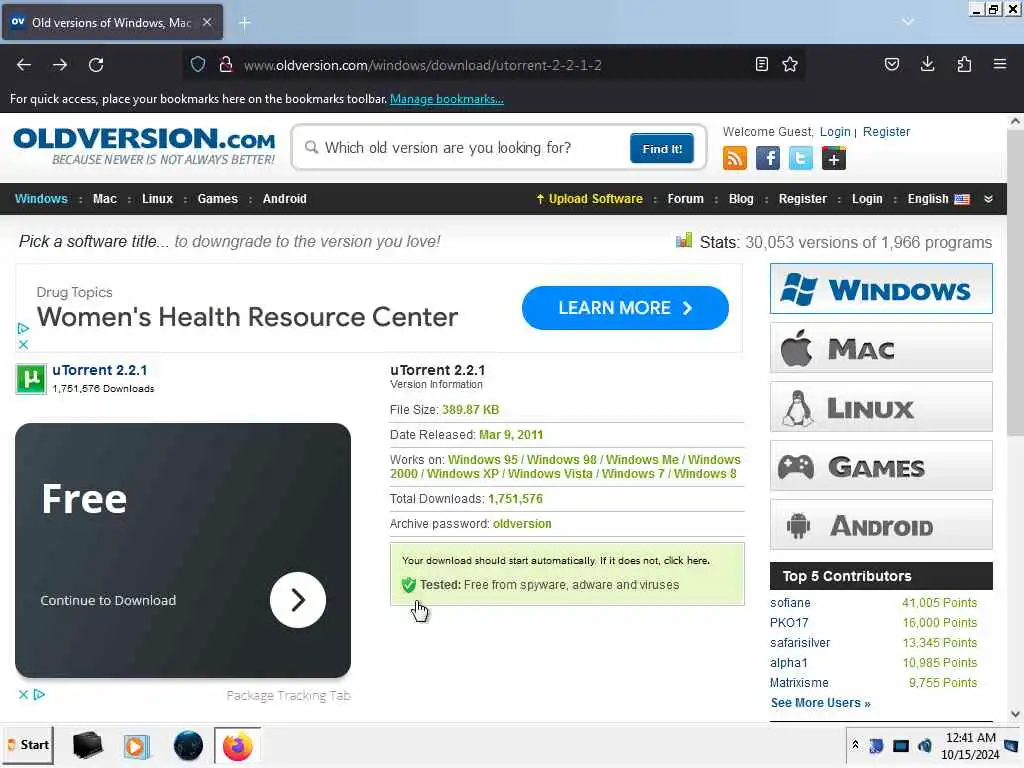
Task: Open the extensions puzzle icon
Action: (964, 64)
